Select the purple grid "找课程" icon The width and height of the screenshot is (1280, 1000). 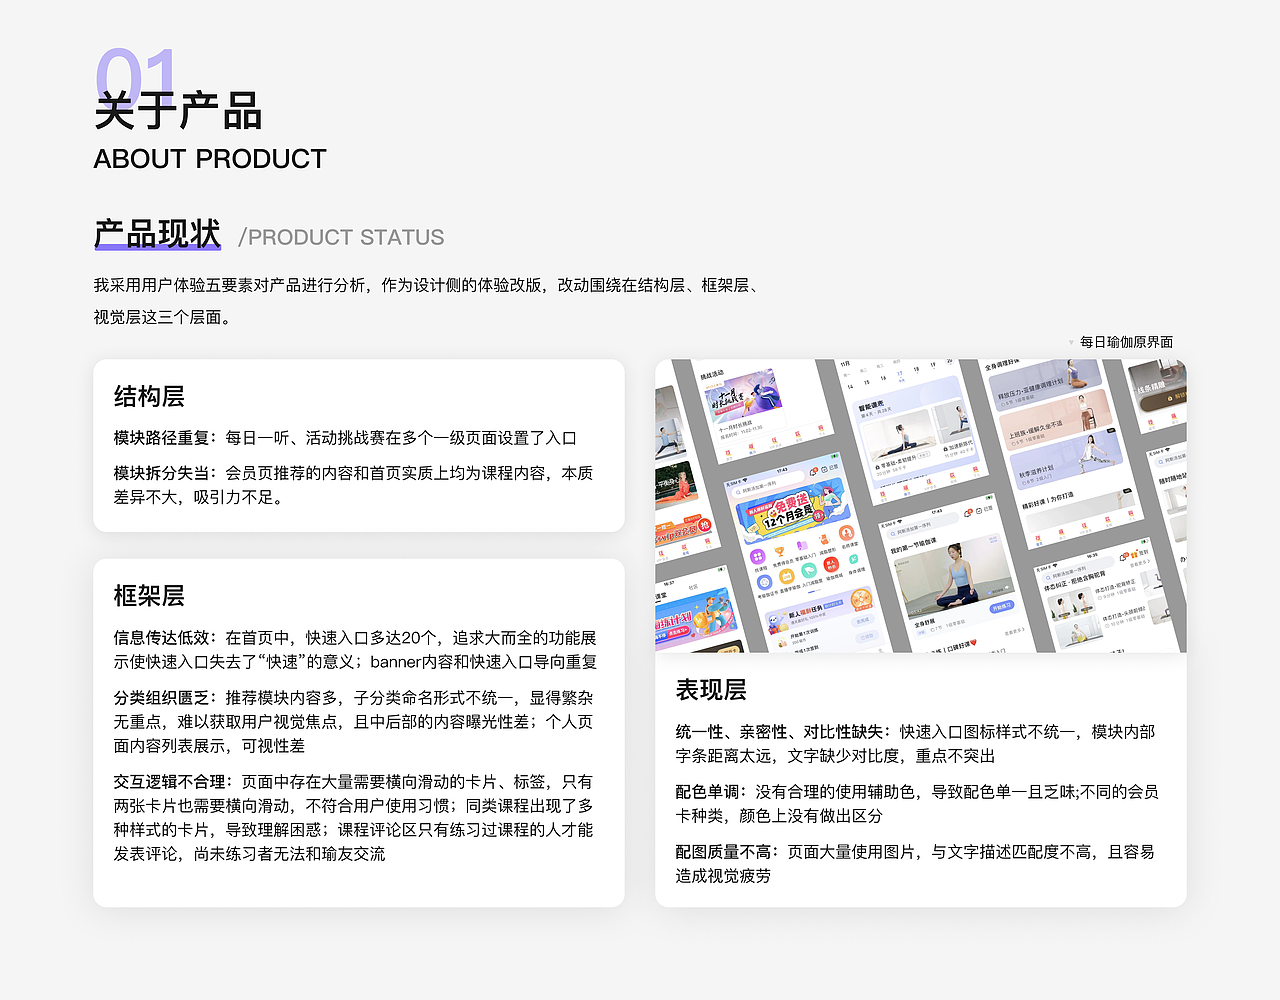point(758,557)
